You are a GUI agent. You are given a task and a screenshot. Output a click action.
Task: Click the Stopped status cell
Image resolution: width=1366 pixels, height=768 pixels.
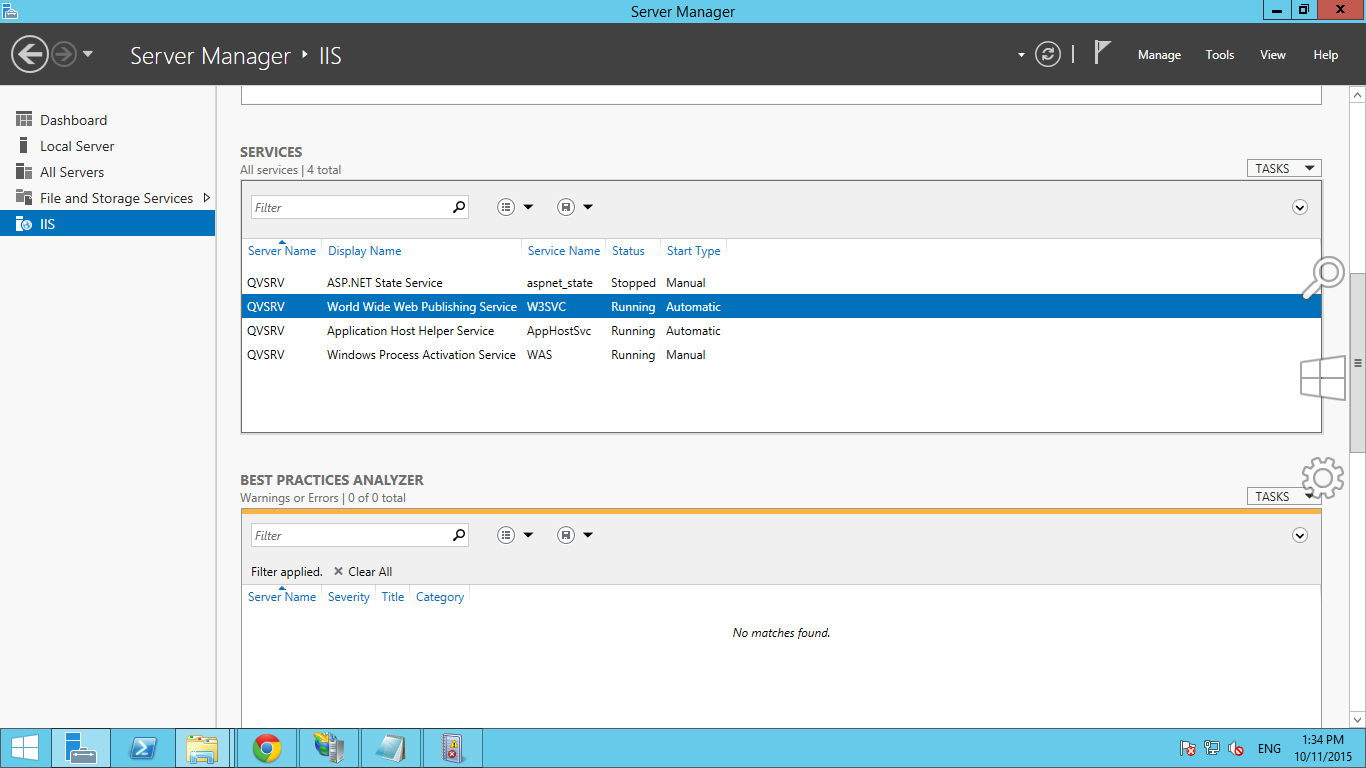(633, 283)
